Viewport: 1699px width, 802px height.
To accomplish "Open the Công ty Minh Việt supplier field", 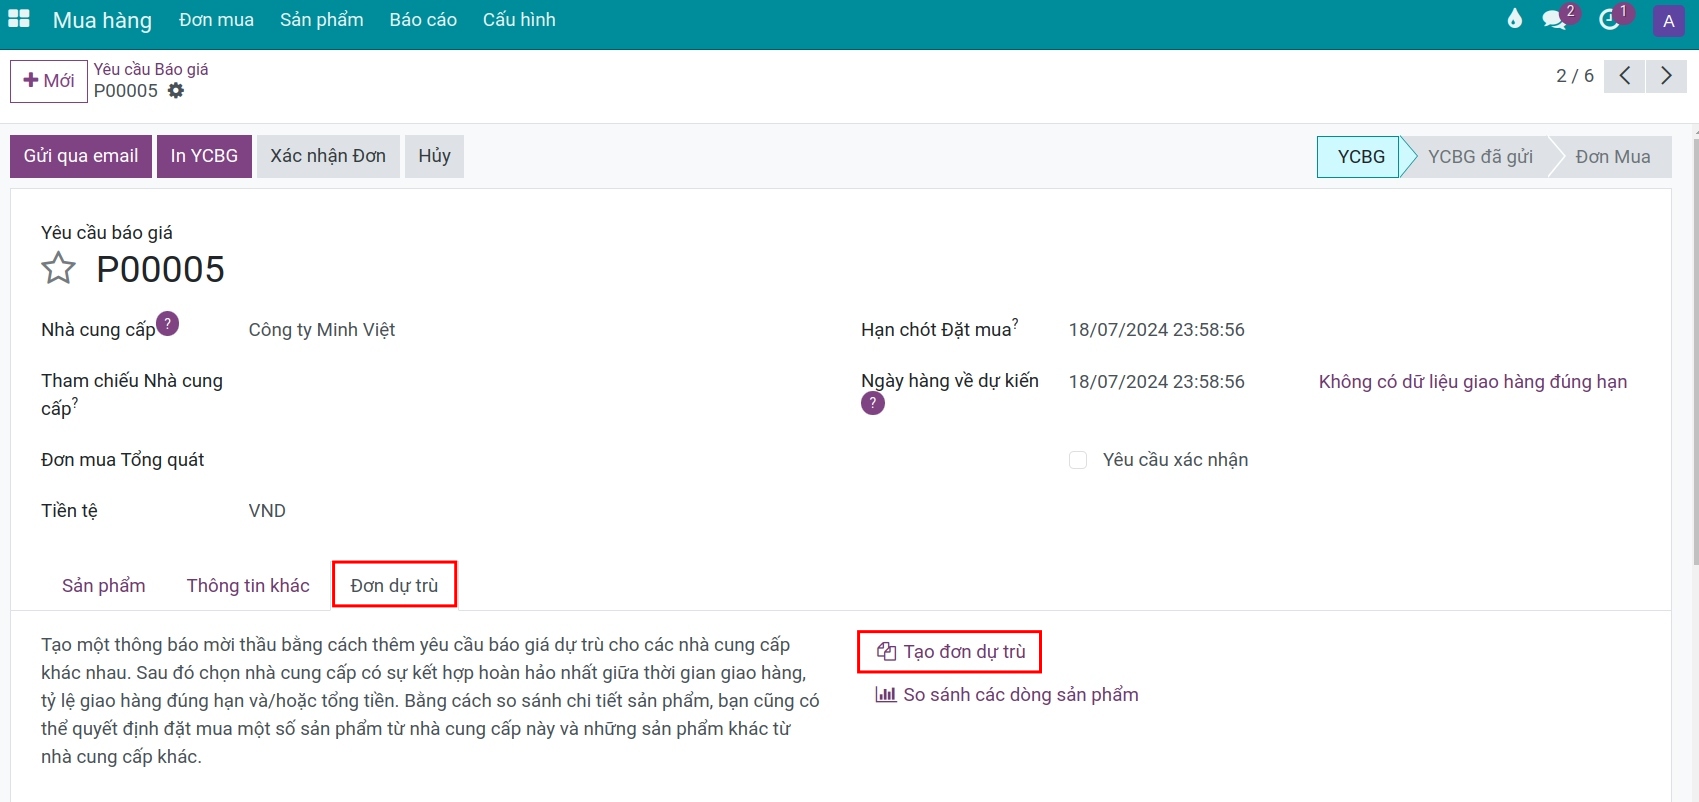I will (322, 330).
